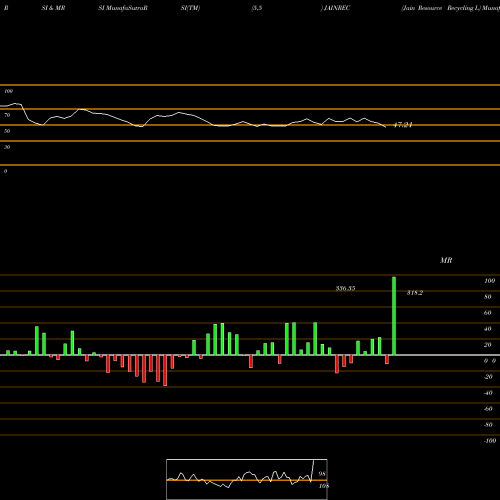Click the MR axis label -60
The image size is (500, 500).
[488, 409]
